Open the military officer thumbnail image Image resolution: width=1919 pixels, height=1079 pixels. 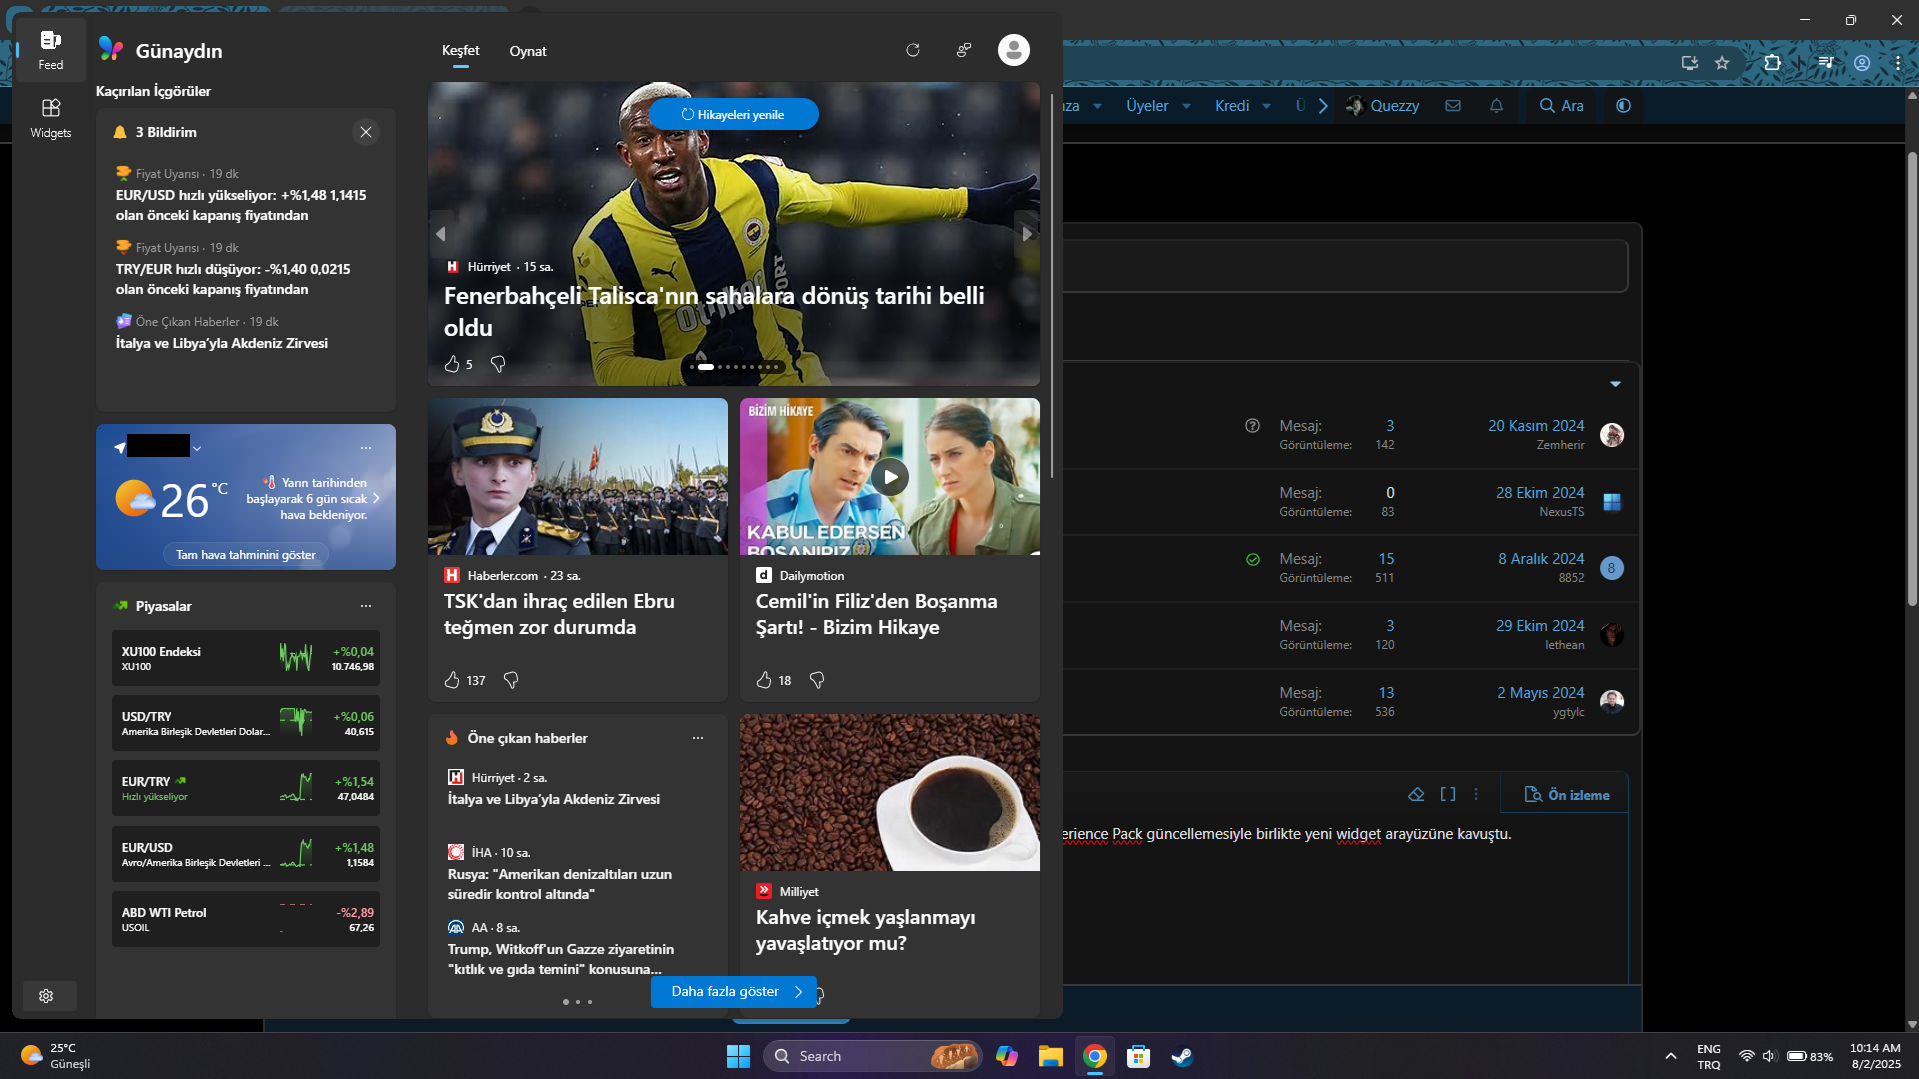click(x=578, y=476)
